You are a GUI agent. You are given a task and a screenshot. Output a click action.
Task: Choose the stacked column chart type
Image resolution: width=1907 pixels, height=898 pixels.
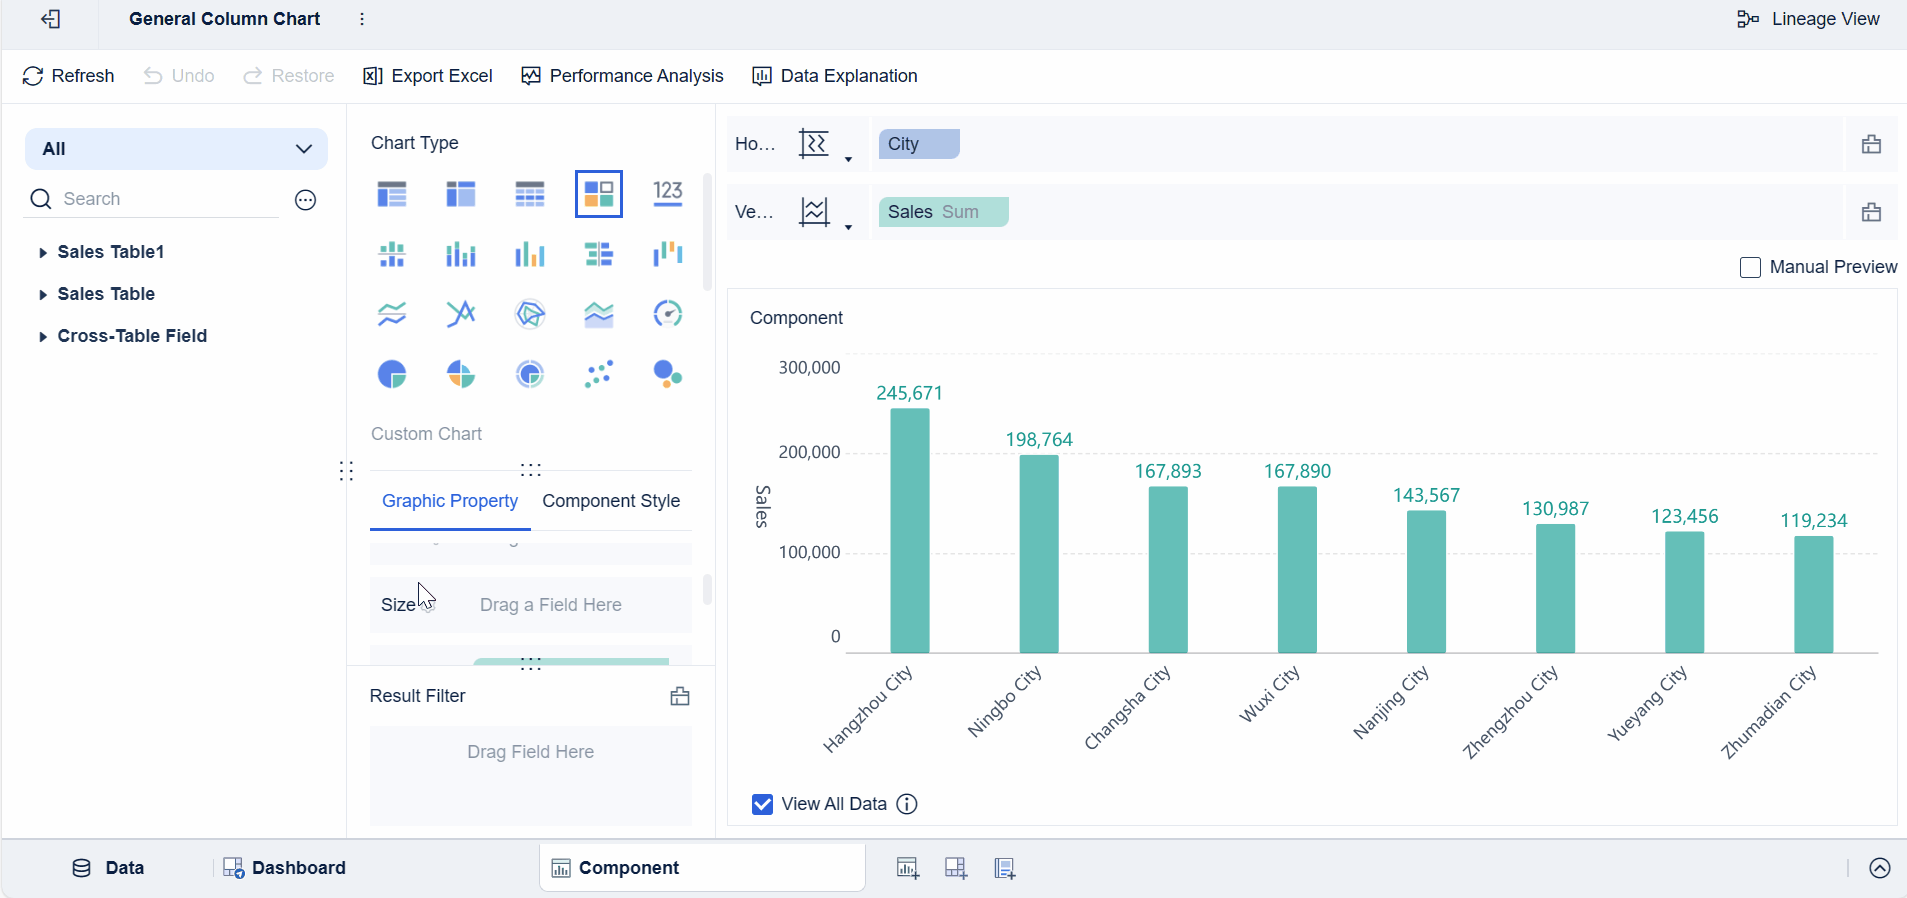click(x=461, y=254)
